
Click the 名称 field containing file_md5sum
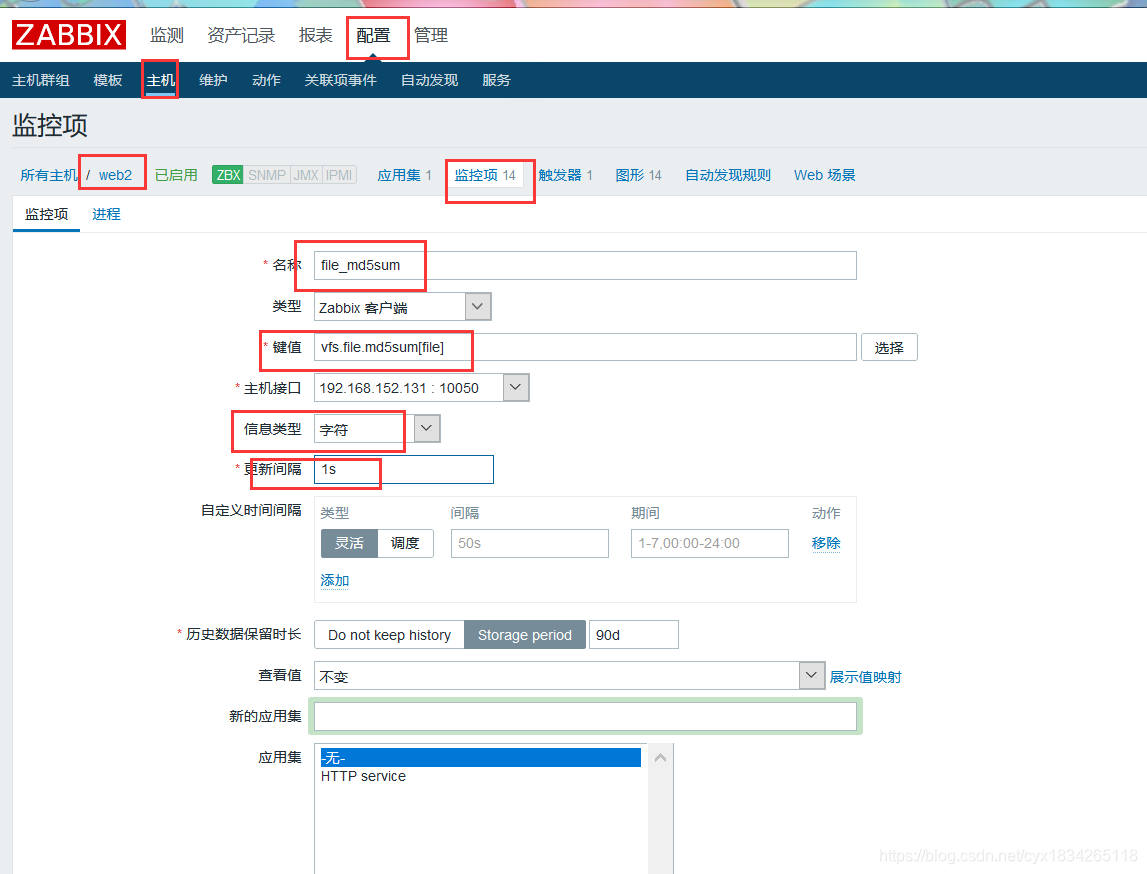[585, 265]
